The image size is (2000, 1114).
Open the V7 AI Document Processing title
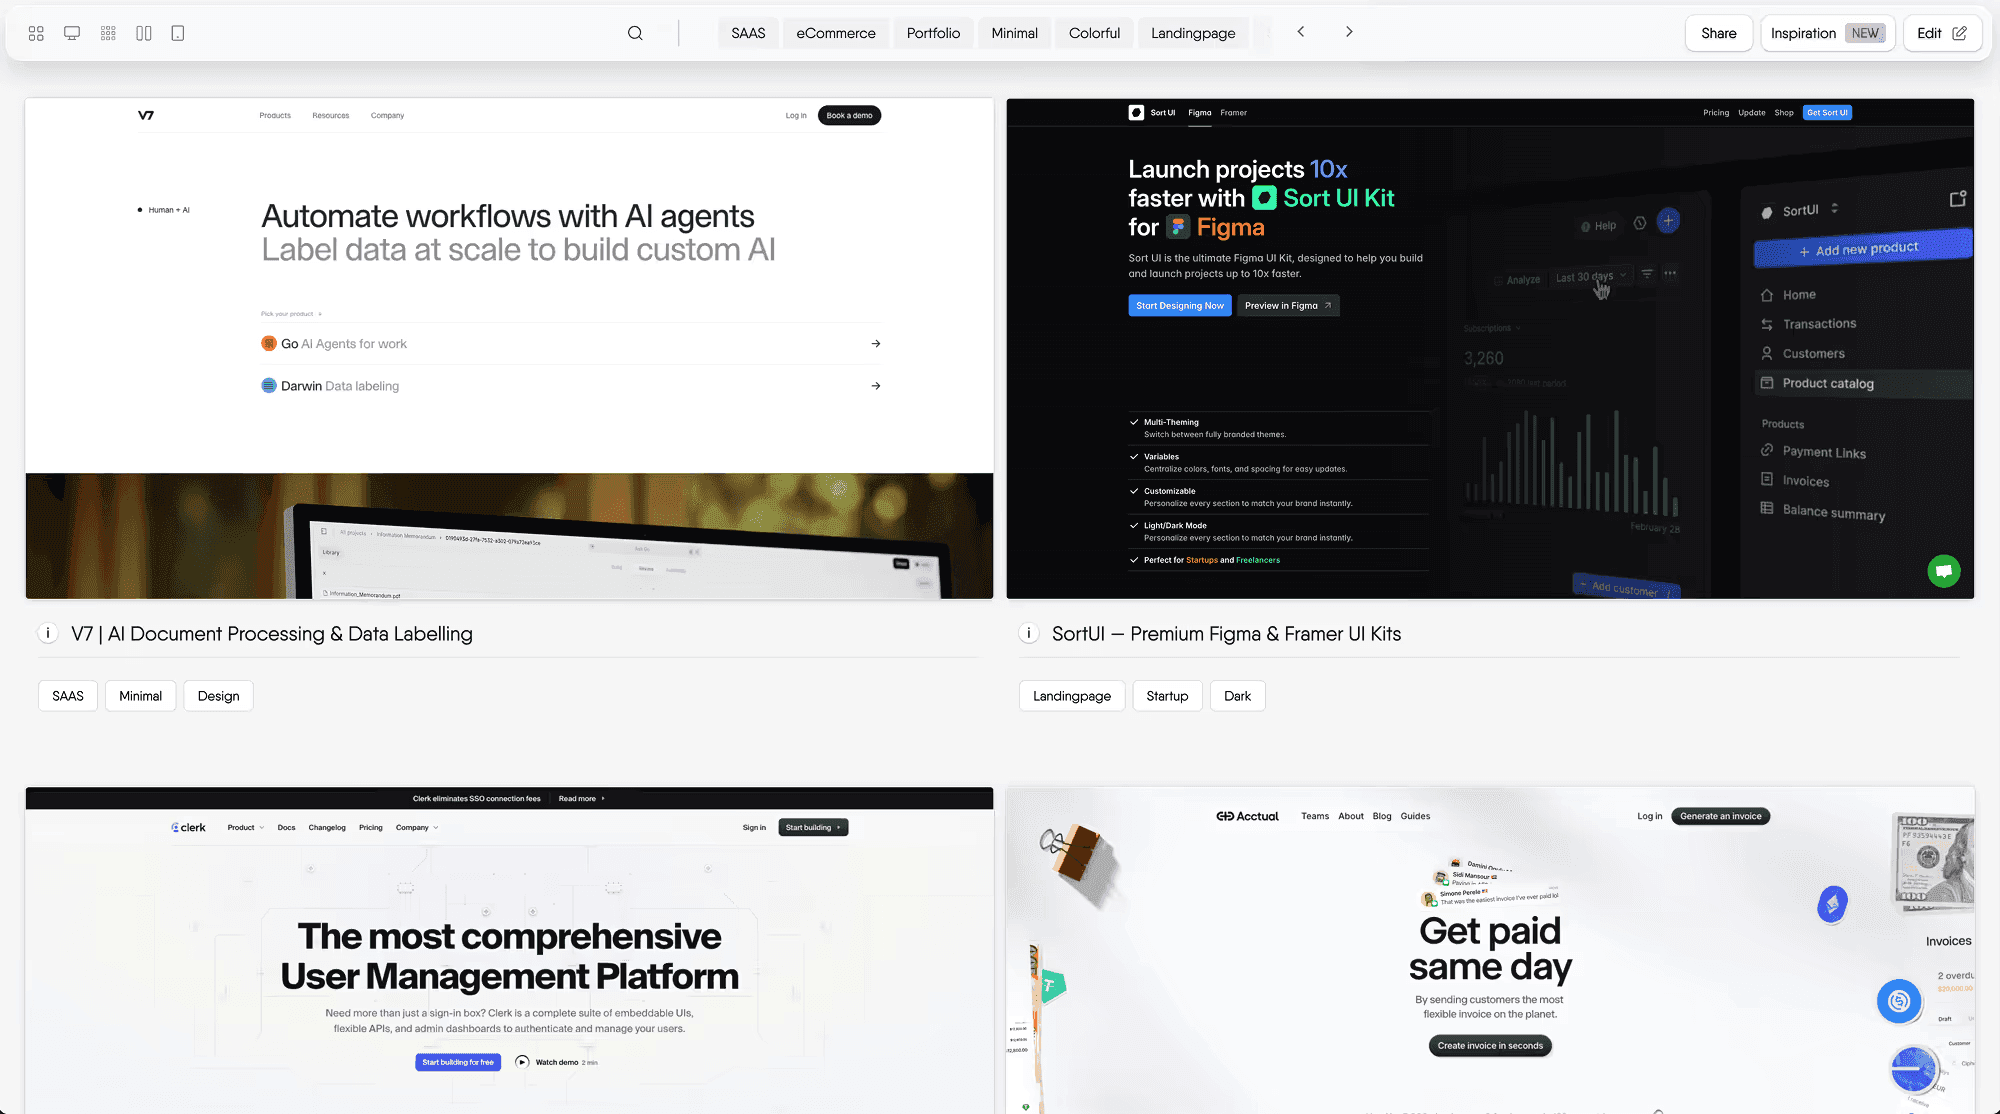pos(272,634)
